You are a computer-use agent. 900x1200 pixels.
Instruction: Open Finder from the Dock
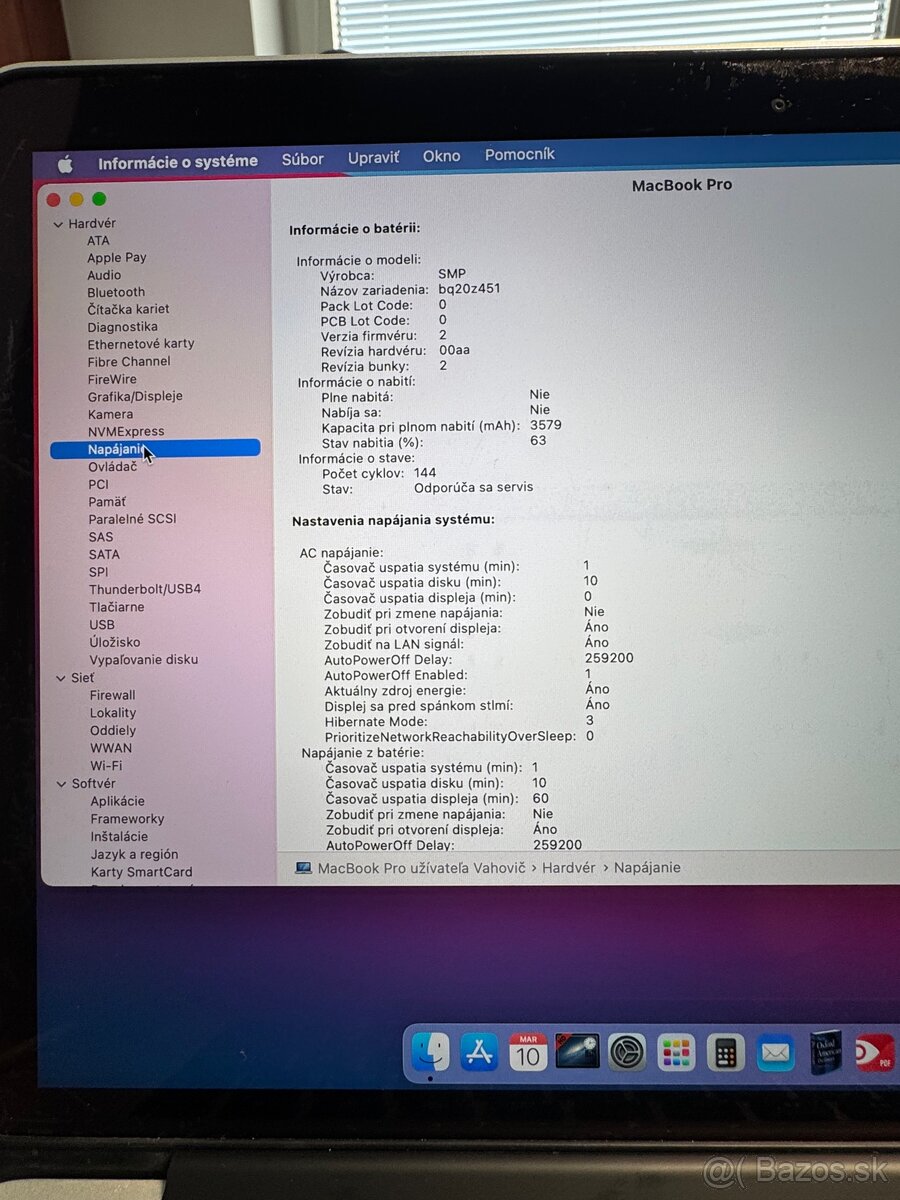(x=430, y=1052)
